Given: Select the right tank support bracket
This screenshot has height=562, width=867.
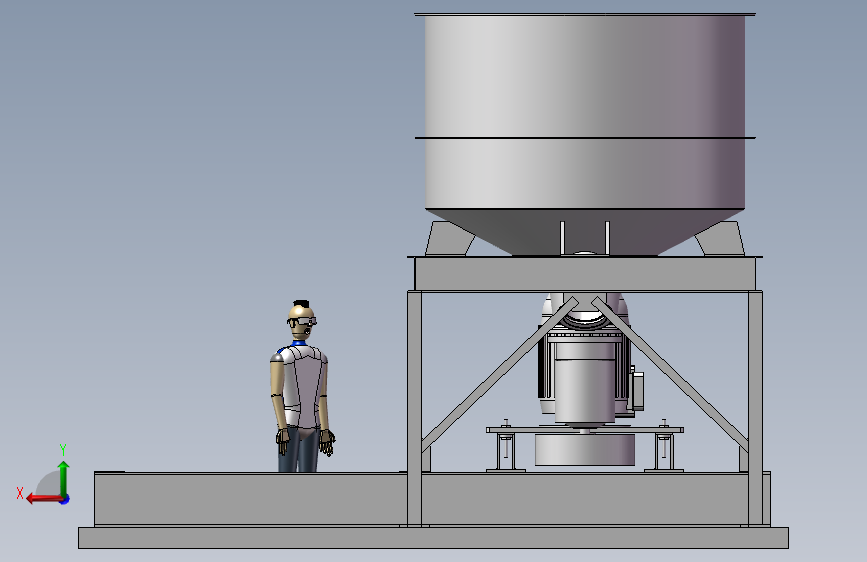Looking at the screenshot, I should (x=720, y=239).
